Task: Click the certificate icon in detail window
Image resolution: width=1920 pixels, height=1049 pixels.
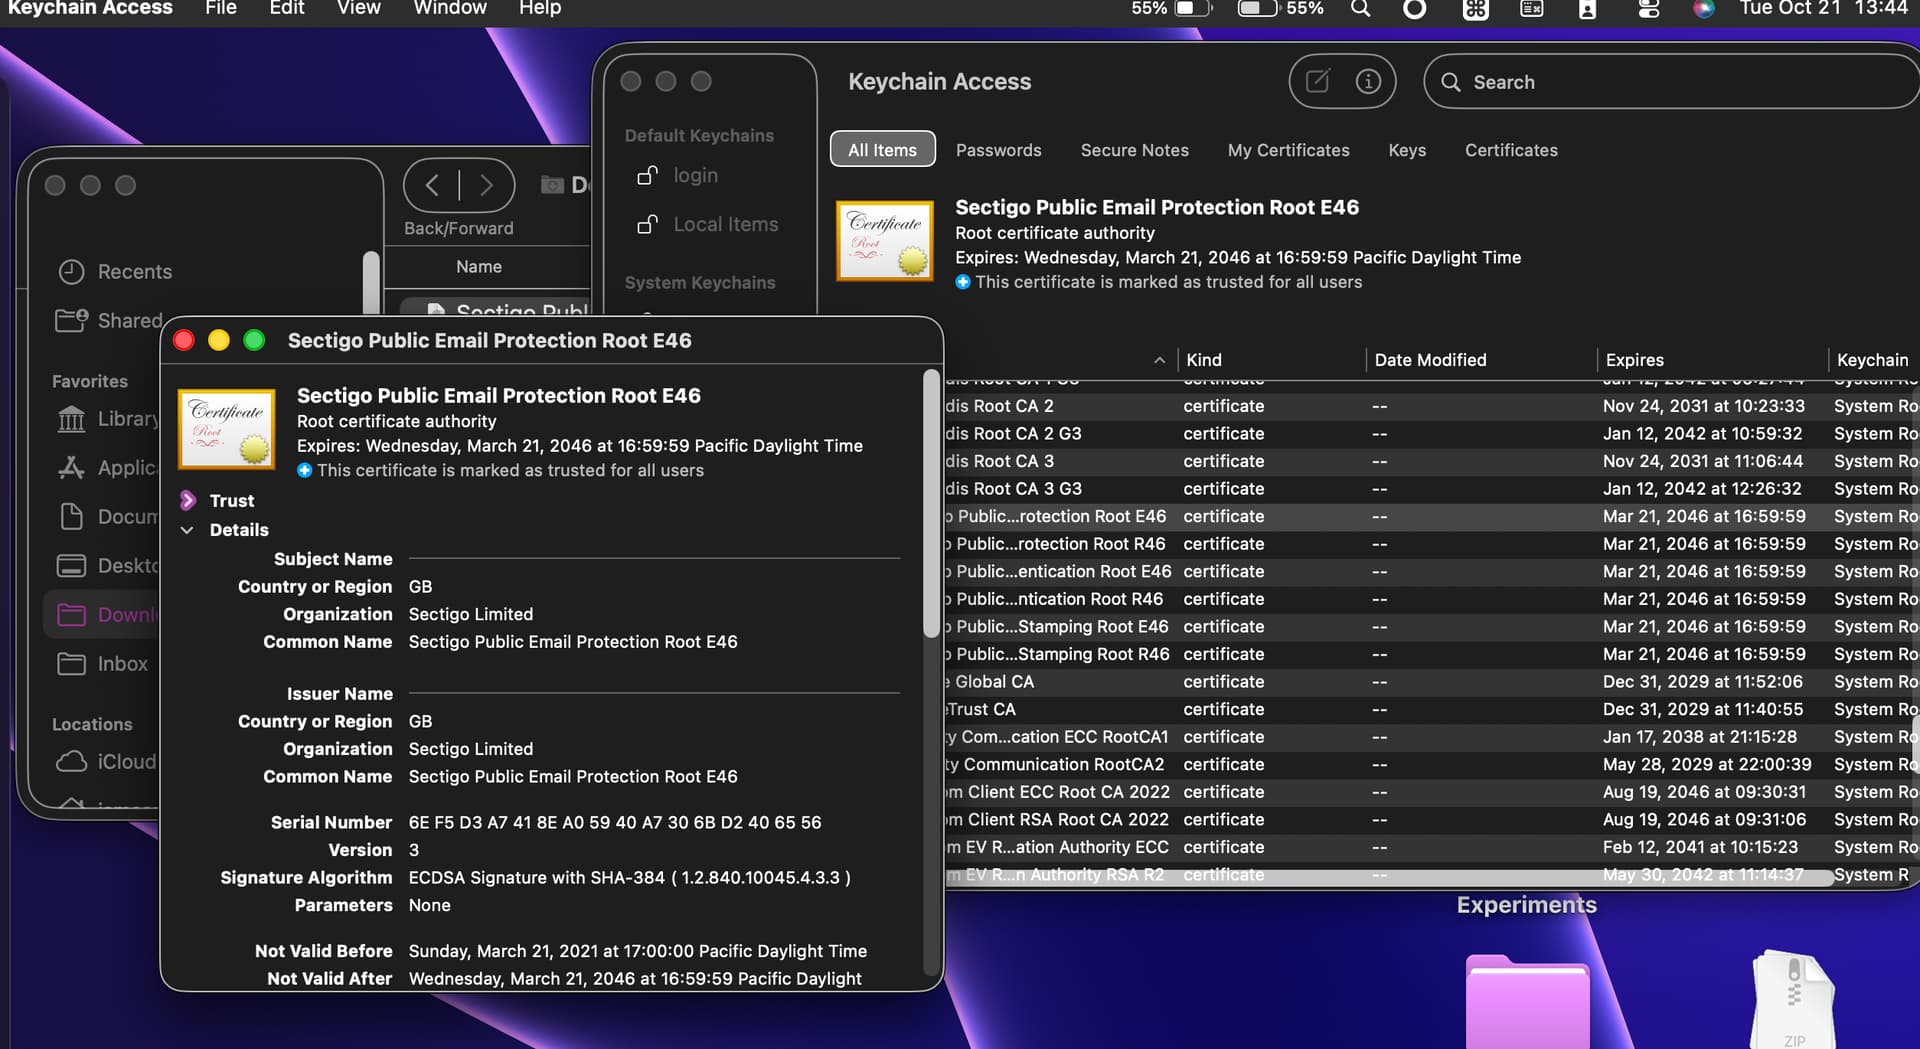Action: 227,429
